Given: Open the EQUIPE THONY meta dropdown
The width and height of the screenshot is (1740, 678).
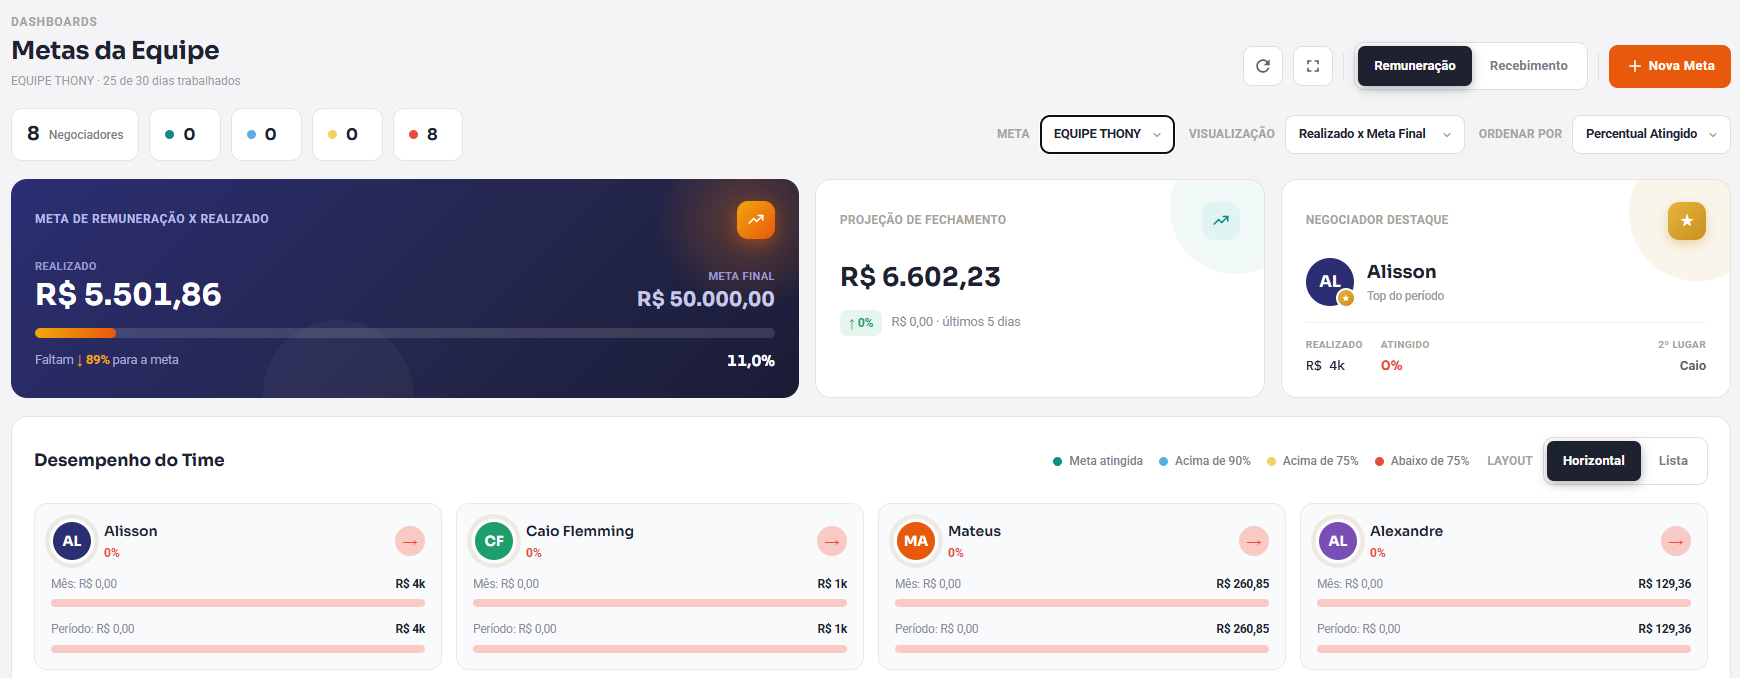Looking at the screenshot, I should click(x=1107, y=134).
